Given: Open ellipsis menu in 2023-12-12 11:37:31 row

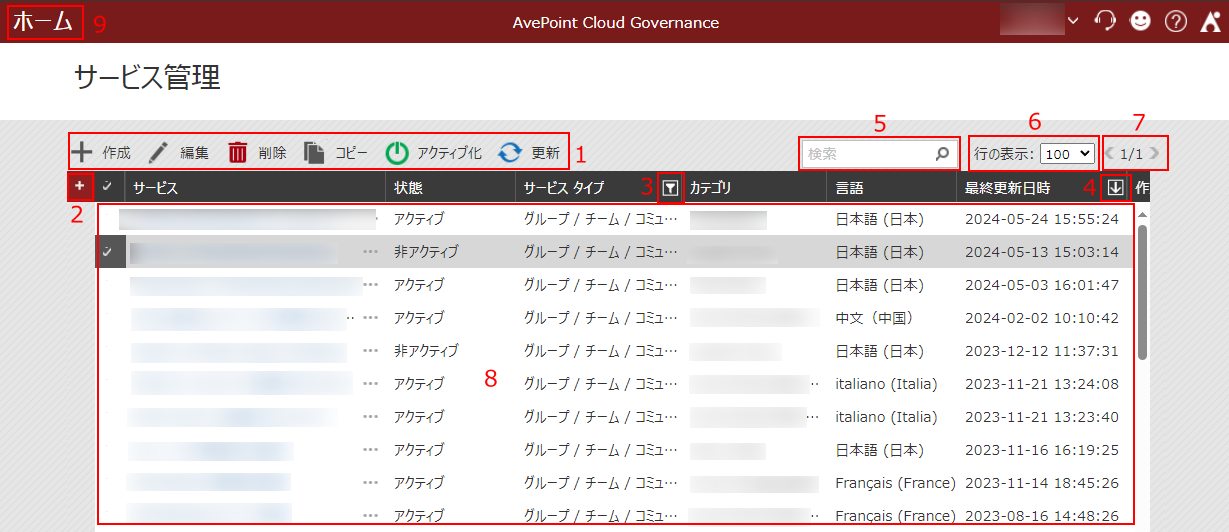Looking at the screenshot, I should pos(371,351).
